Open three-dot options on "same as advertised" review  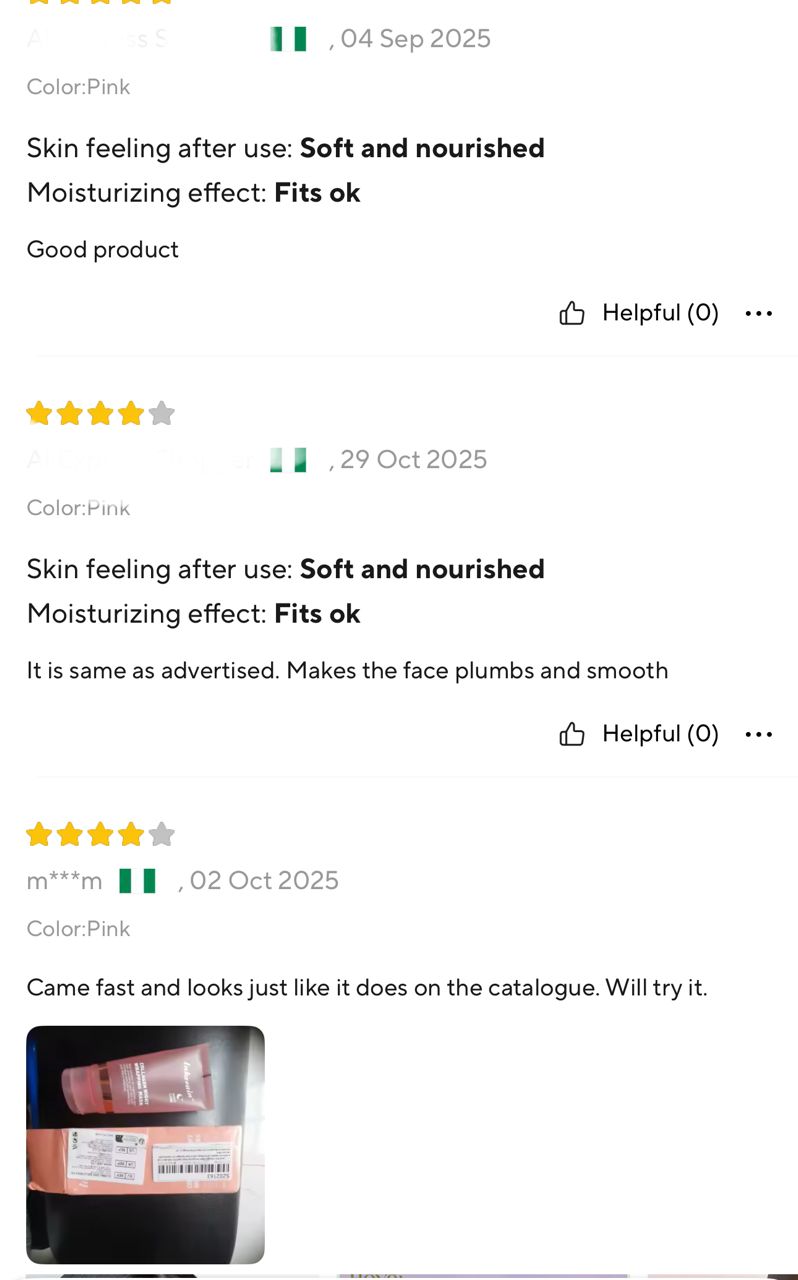(x=759, y=735)
